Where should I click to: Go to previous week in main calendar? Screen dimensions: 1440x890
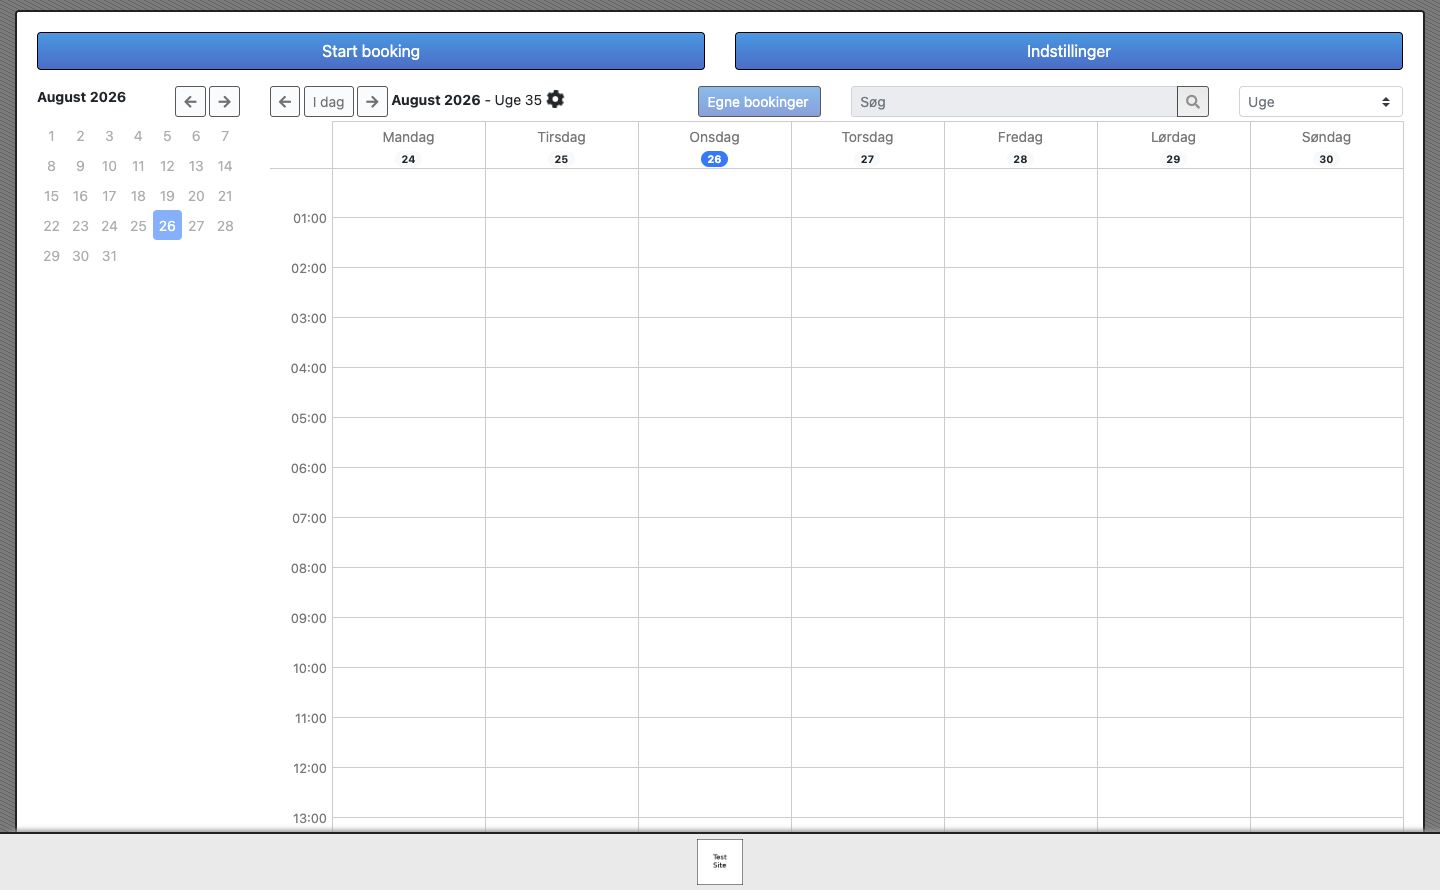click(285, 101)
